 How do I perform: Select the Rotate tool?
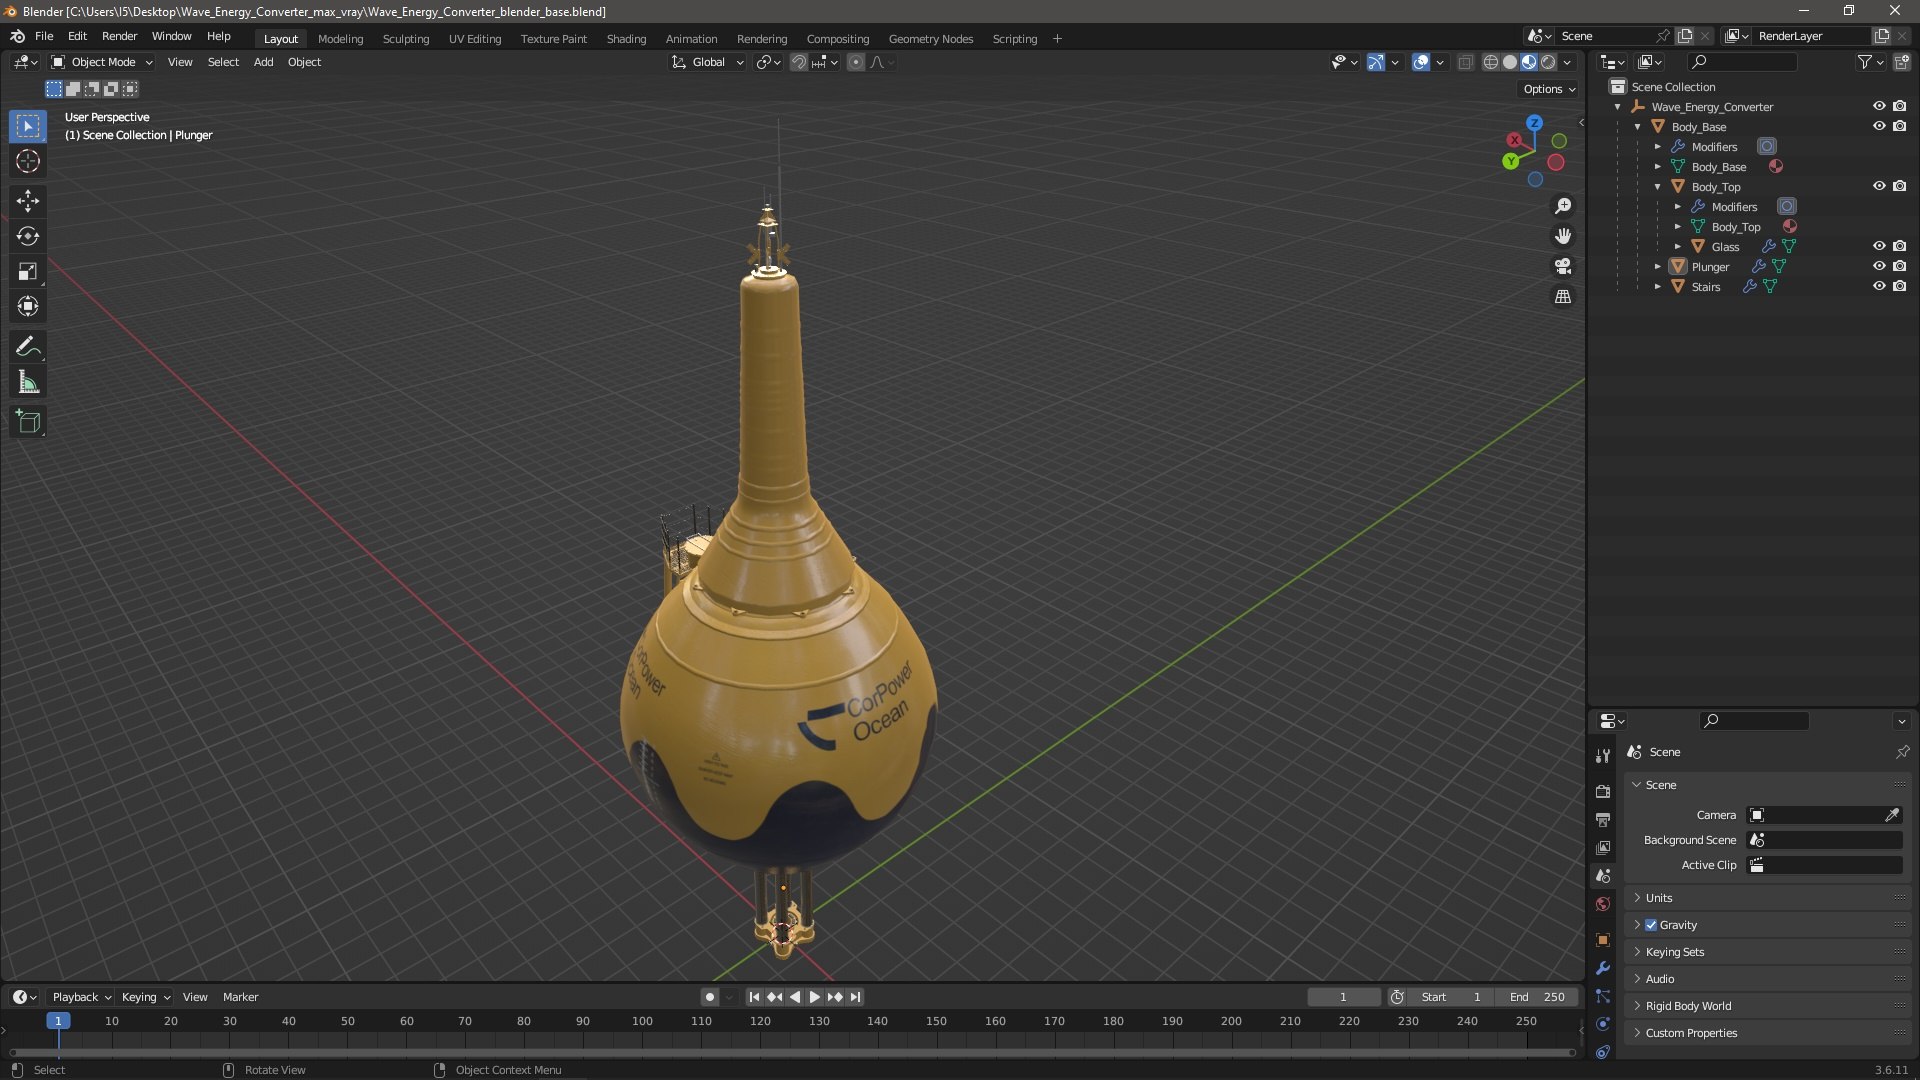(x=28, y=236)
